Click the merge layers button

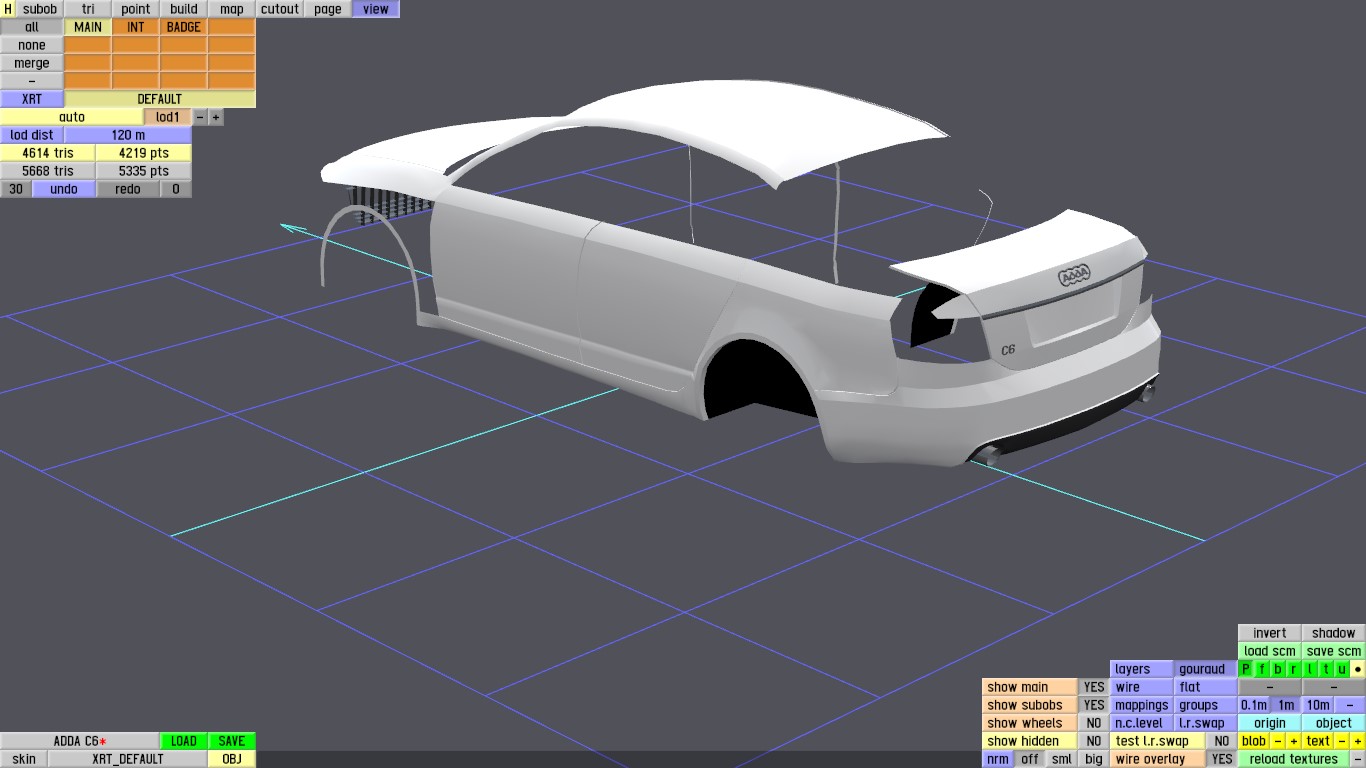[x=32, y=63]
